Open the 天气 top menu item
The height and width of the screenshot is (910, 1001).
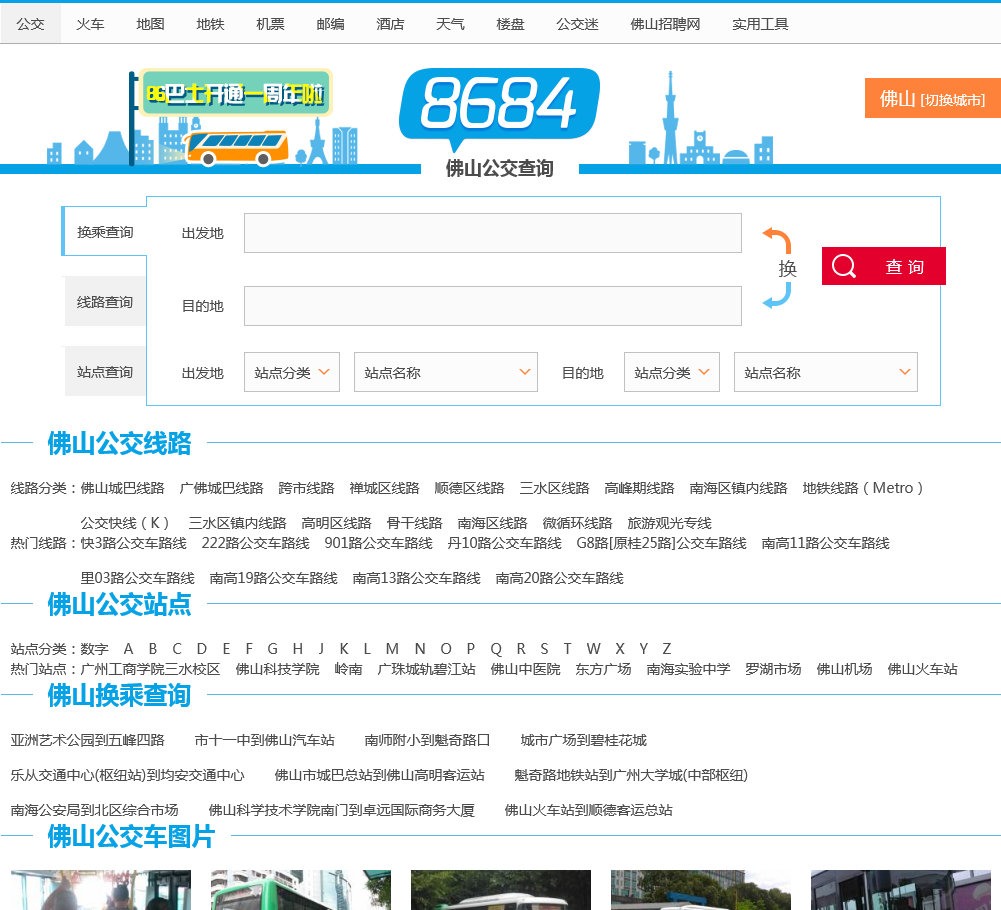click(x=450, y=24)
